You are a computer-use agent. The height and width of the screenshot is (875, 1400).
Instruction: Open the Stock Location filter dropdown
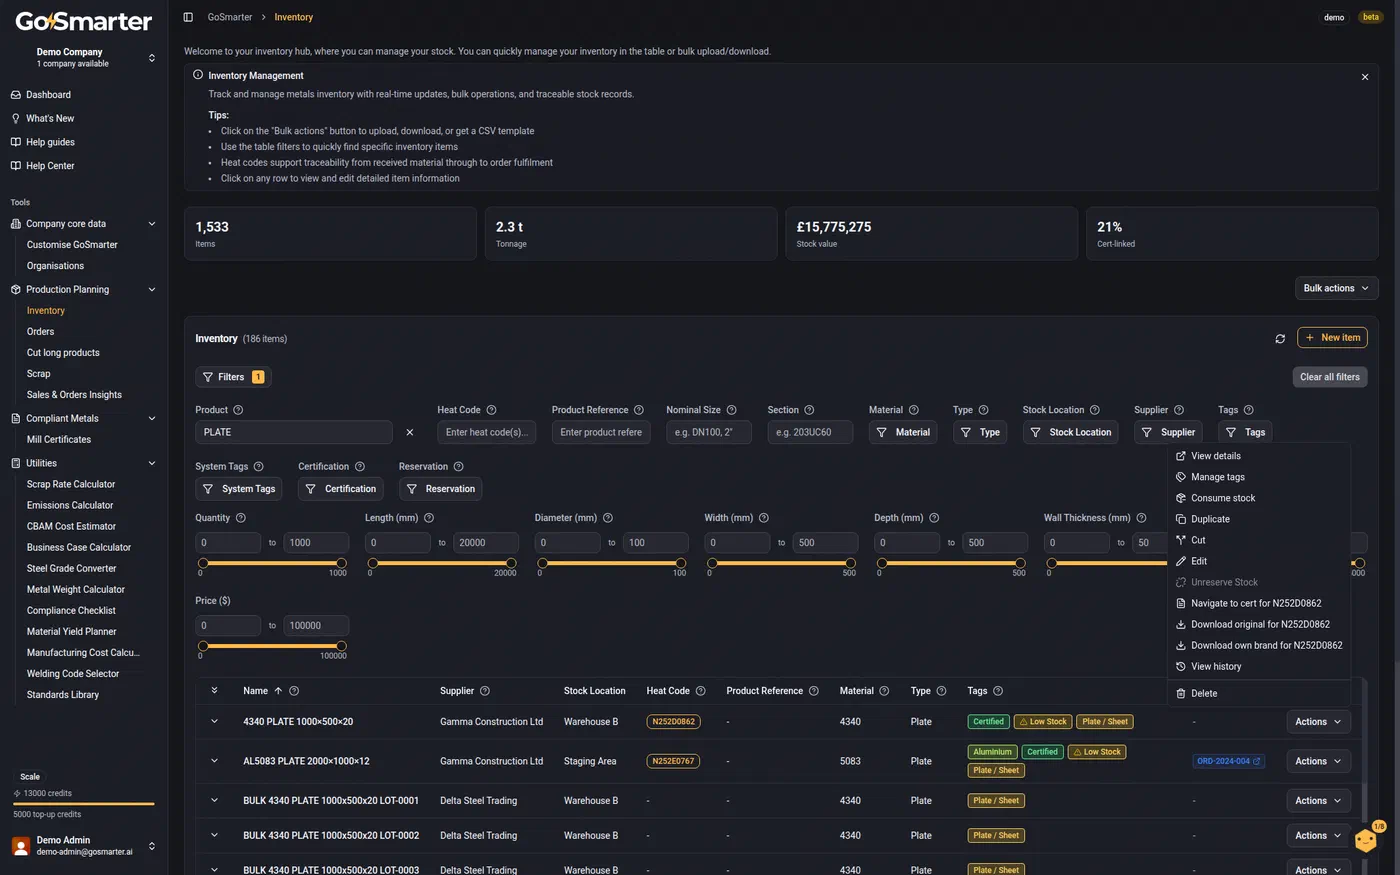pyautogui.click(x=1071, y=433)
